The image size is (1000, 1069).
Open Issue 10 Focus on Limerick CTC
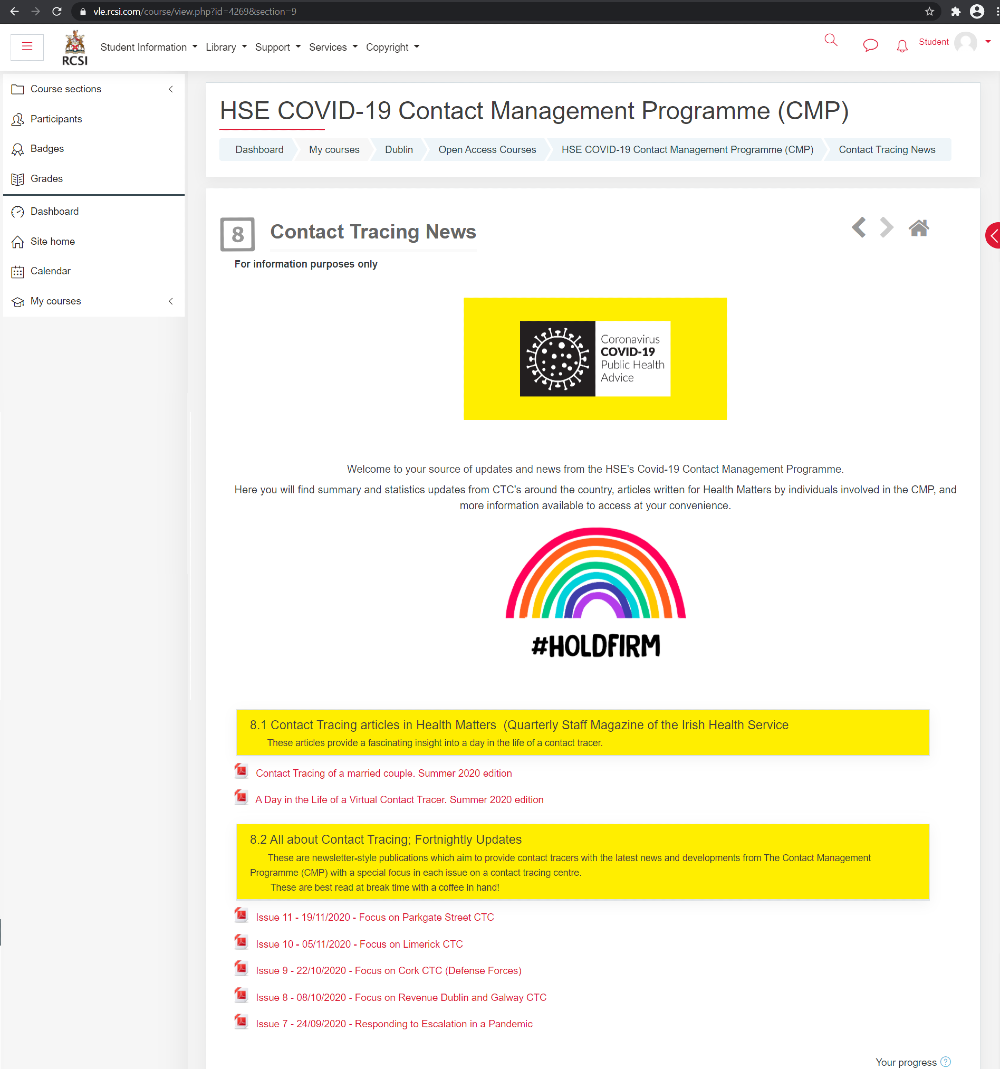pos(359,944)
